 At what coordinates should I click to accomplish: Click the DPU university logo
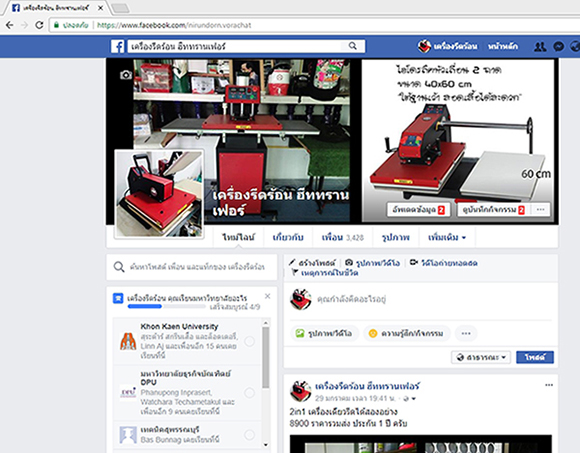click(x=128, y=392)
